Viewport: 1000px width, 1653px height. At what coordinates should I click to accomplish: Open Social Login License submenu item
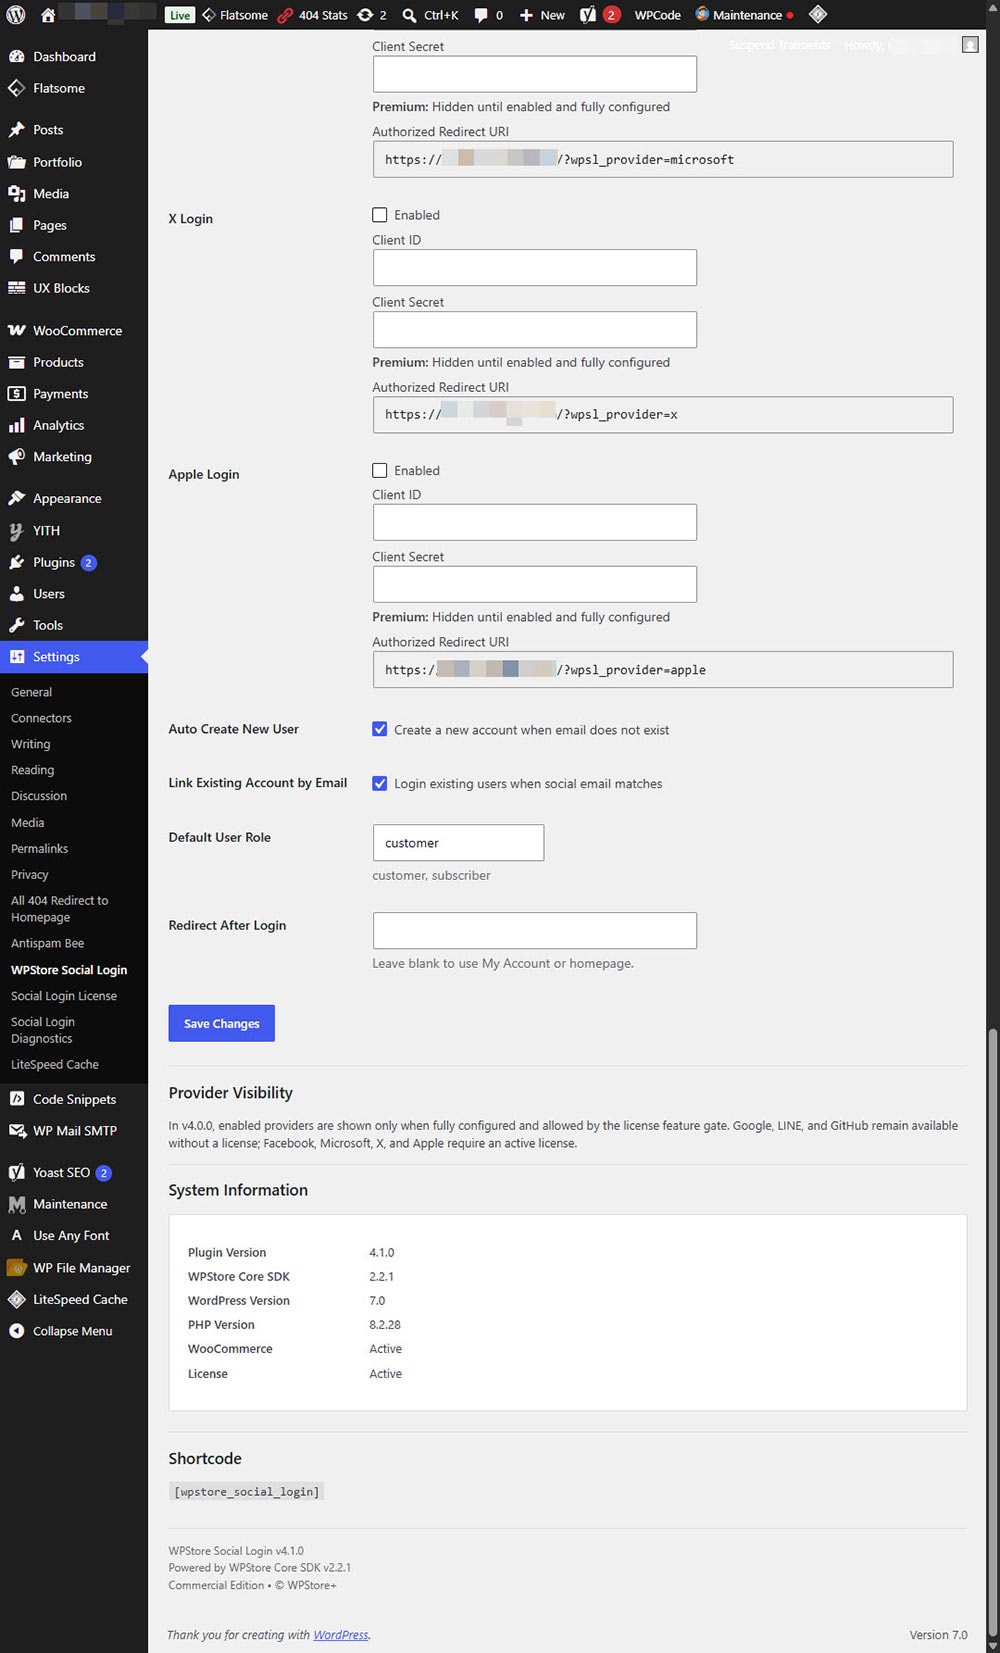[x=64, y=996]
